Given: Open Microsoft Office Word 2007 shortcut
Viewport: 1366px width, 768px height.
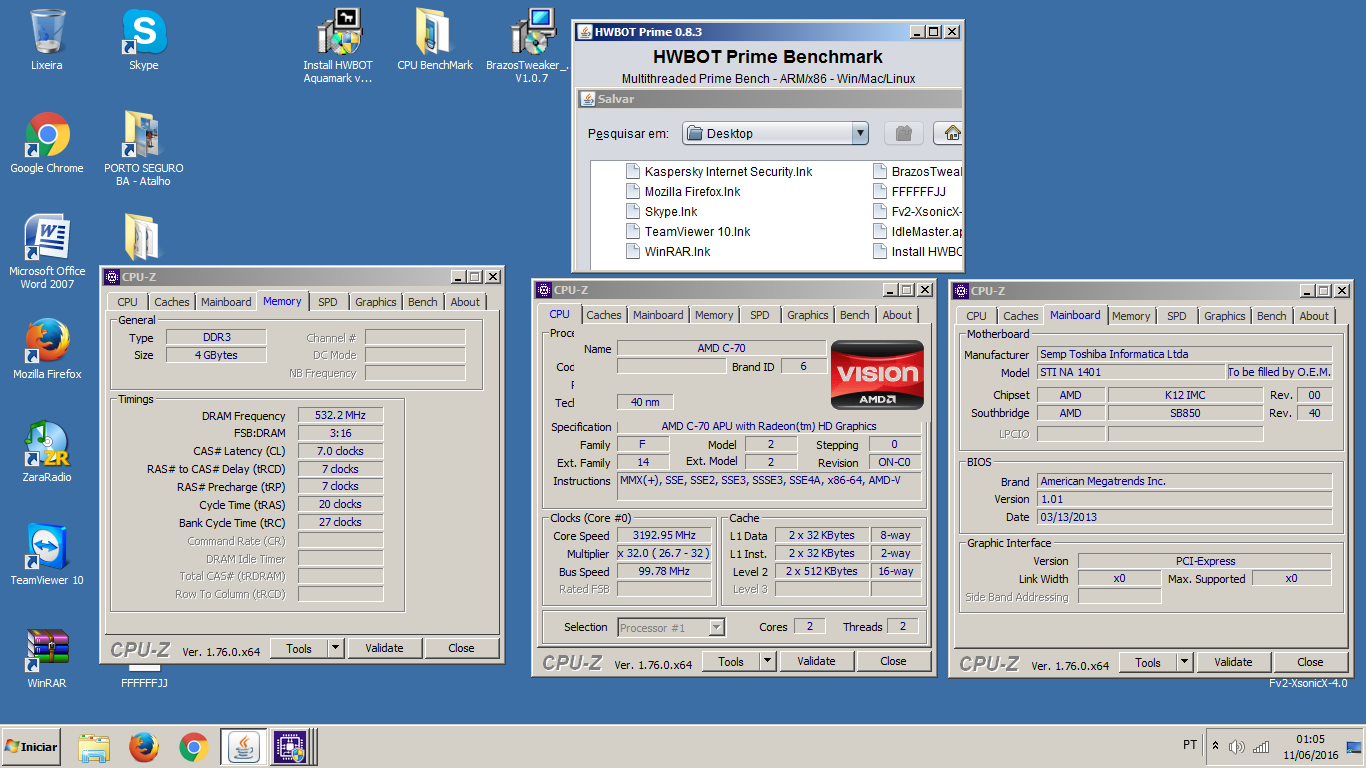Looking at the screenshot, I should click(47, 252).
